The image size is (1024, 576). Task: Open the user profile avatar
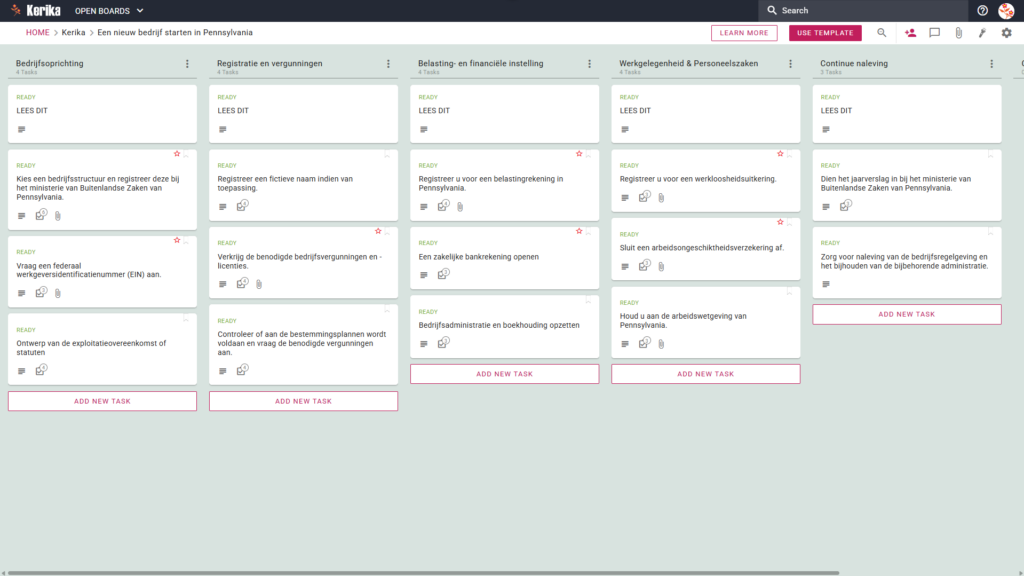1006,10
